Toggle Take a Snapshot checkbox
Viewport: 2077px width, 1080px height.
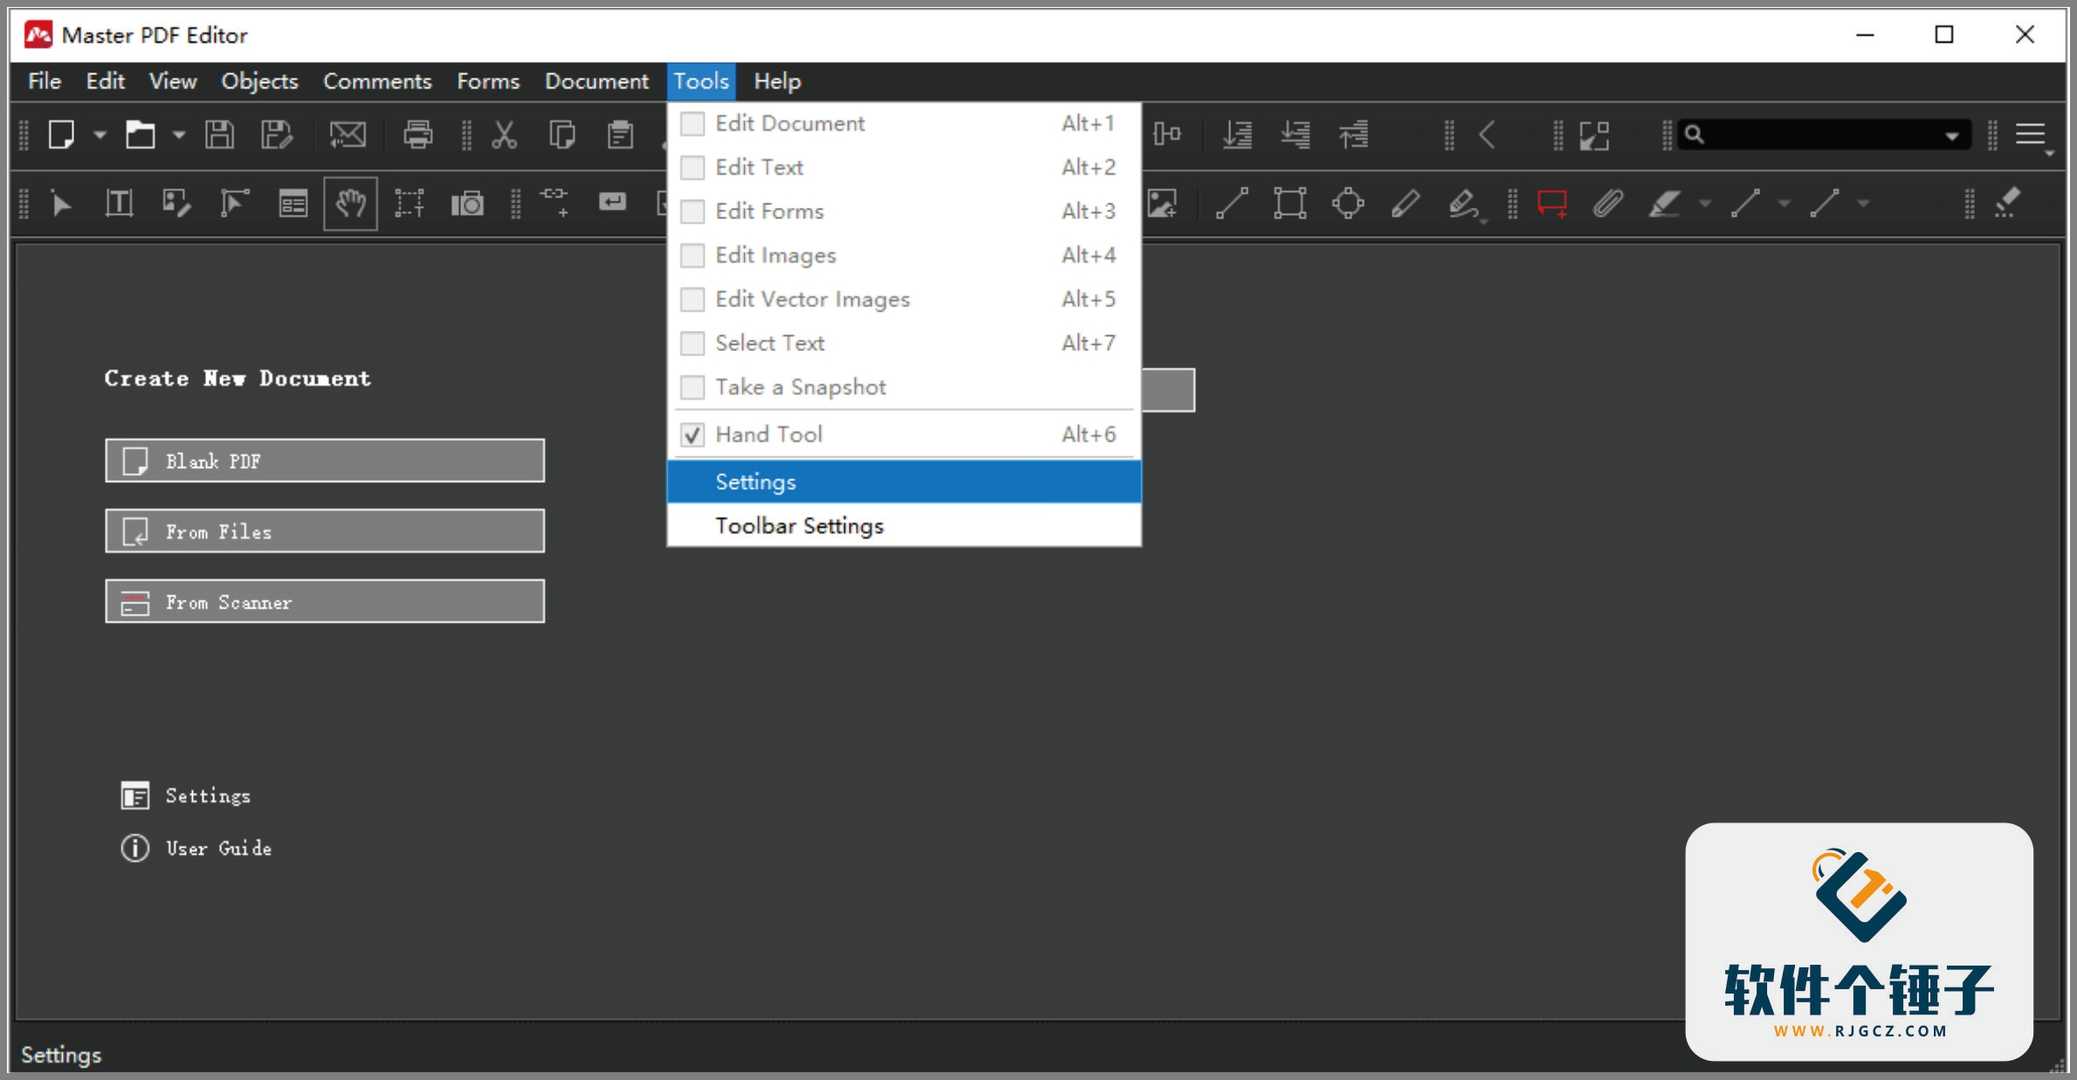(x=692, y=387)
